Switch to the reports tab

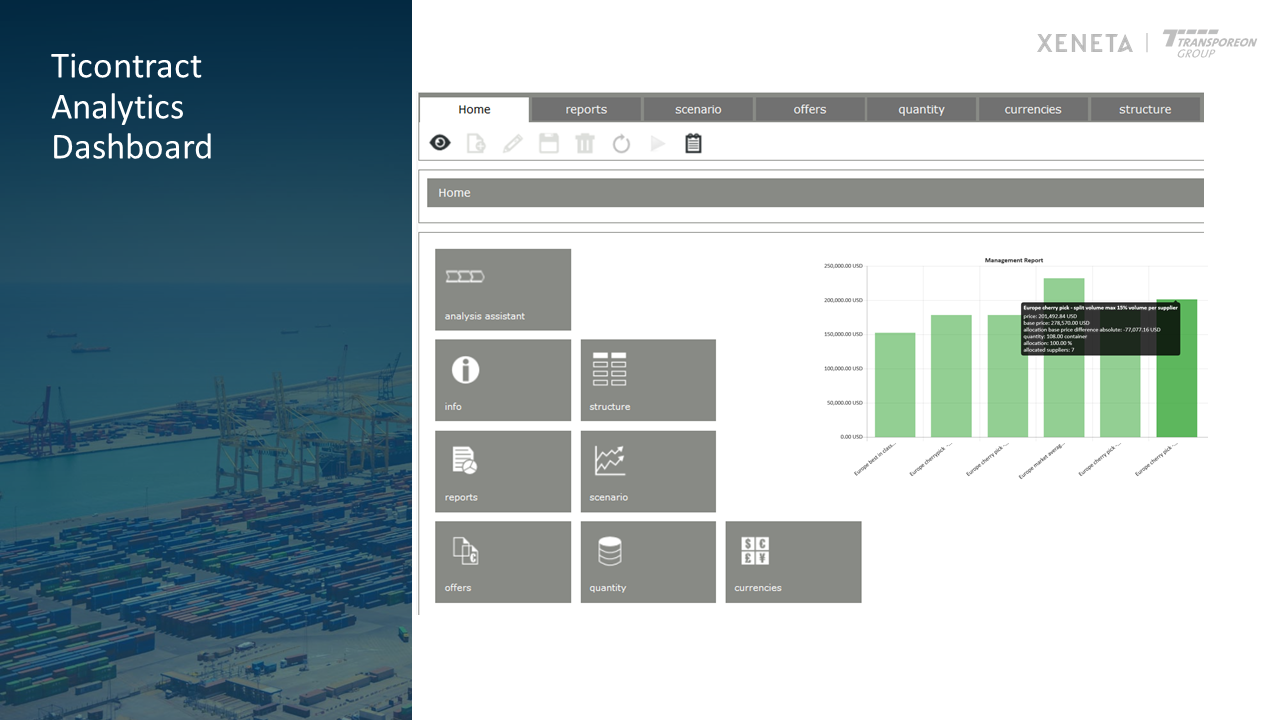586,109
